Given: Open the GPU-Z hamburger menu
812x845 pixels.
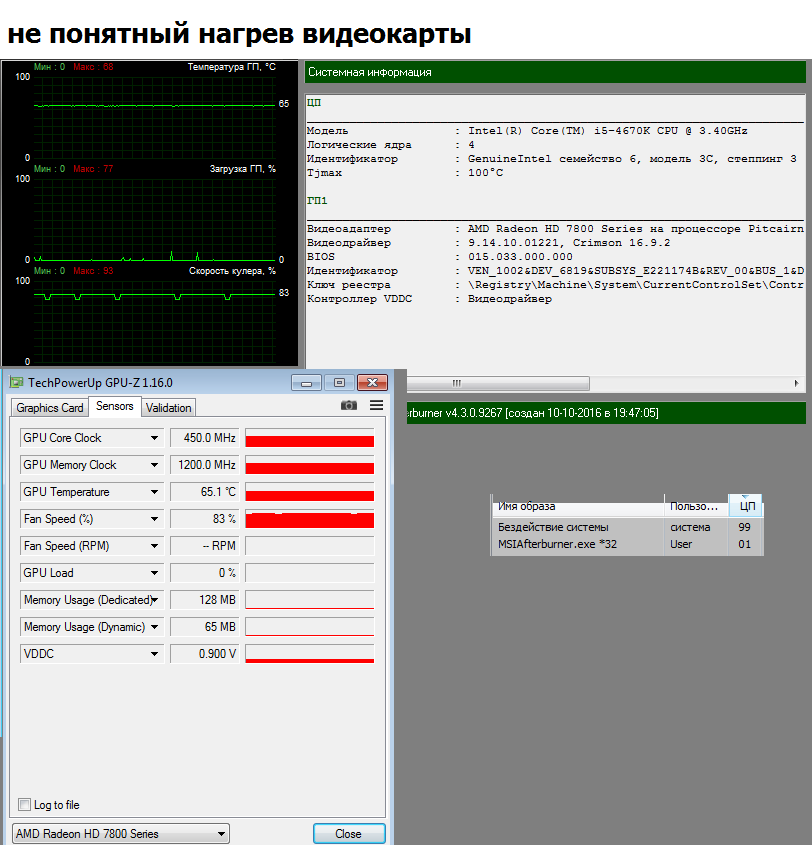Looking at the screenshot, I should 376,405.
